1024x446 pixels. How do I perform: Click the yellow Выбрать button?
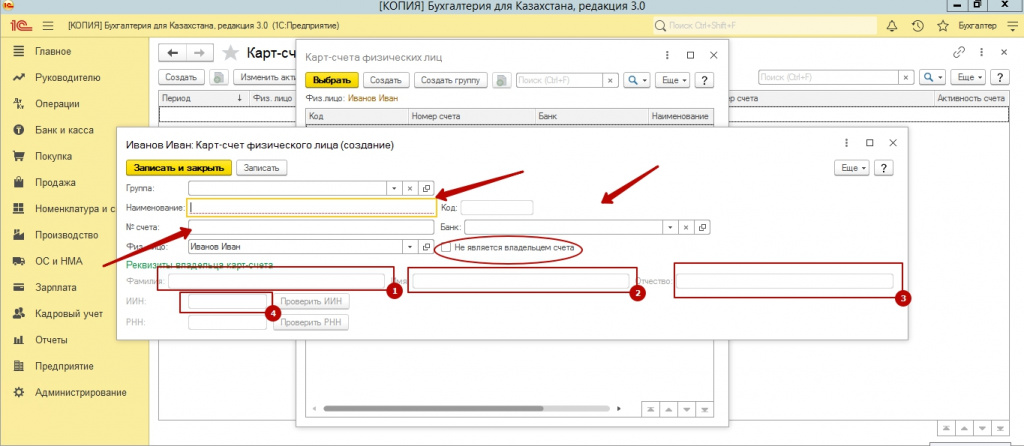pos(332,80)
